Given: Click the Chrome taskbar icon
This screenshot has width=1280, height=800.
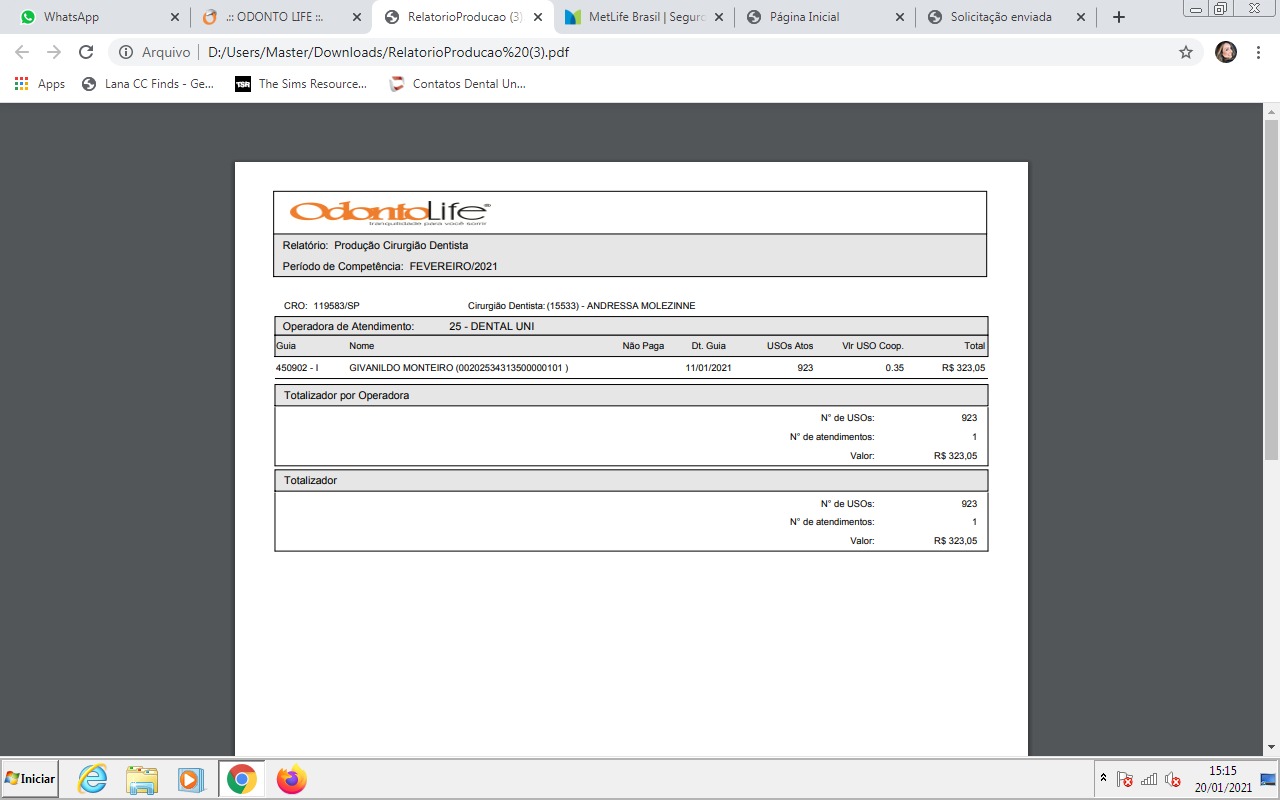Looking at the screenshot, I should coord(241,779).
